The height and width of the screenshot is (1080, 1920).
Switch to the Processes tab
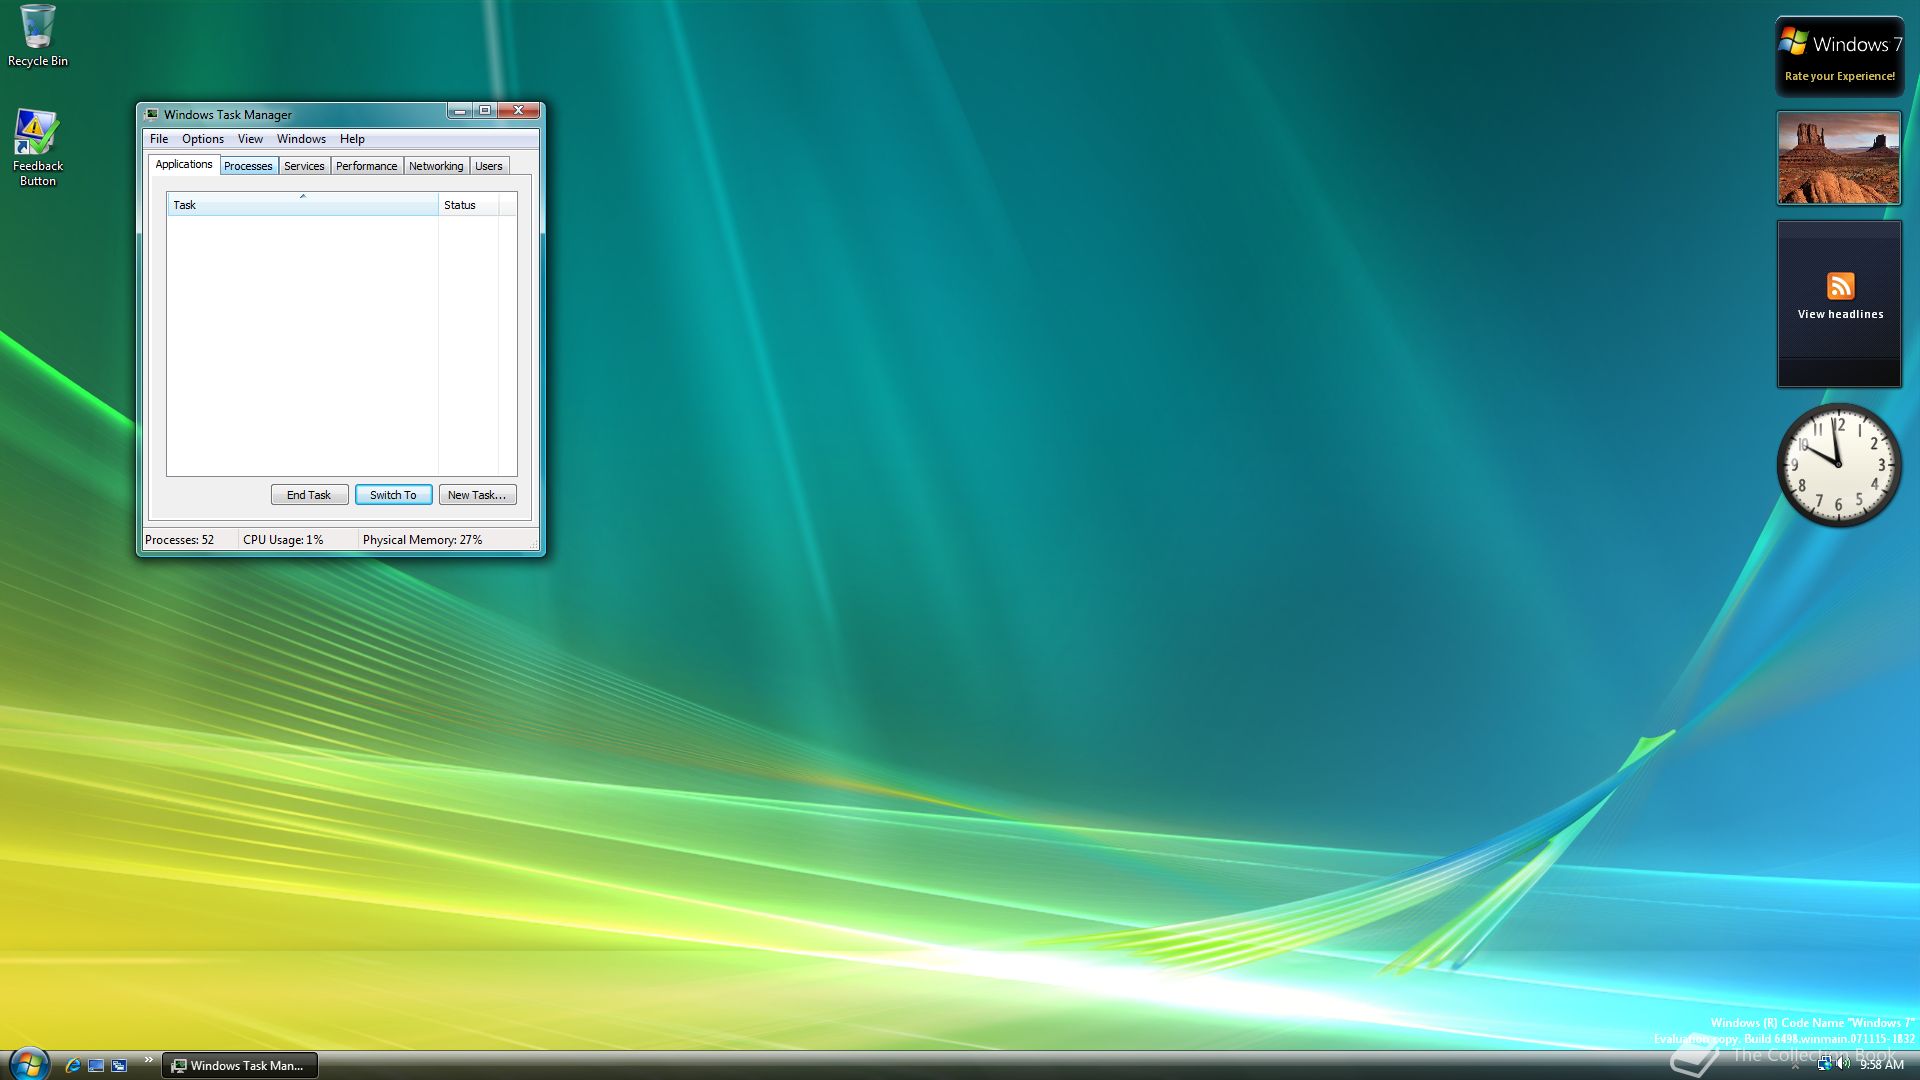(x=248, y=166)
